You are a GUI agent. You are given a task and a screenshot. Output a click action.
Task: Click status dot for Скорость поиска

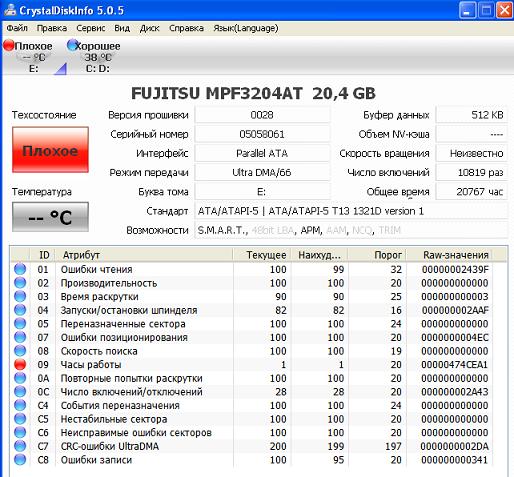point(20,351)
